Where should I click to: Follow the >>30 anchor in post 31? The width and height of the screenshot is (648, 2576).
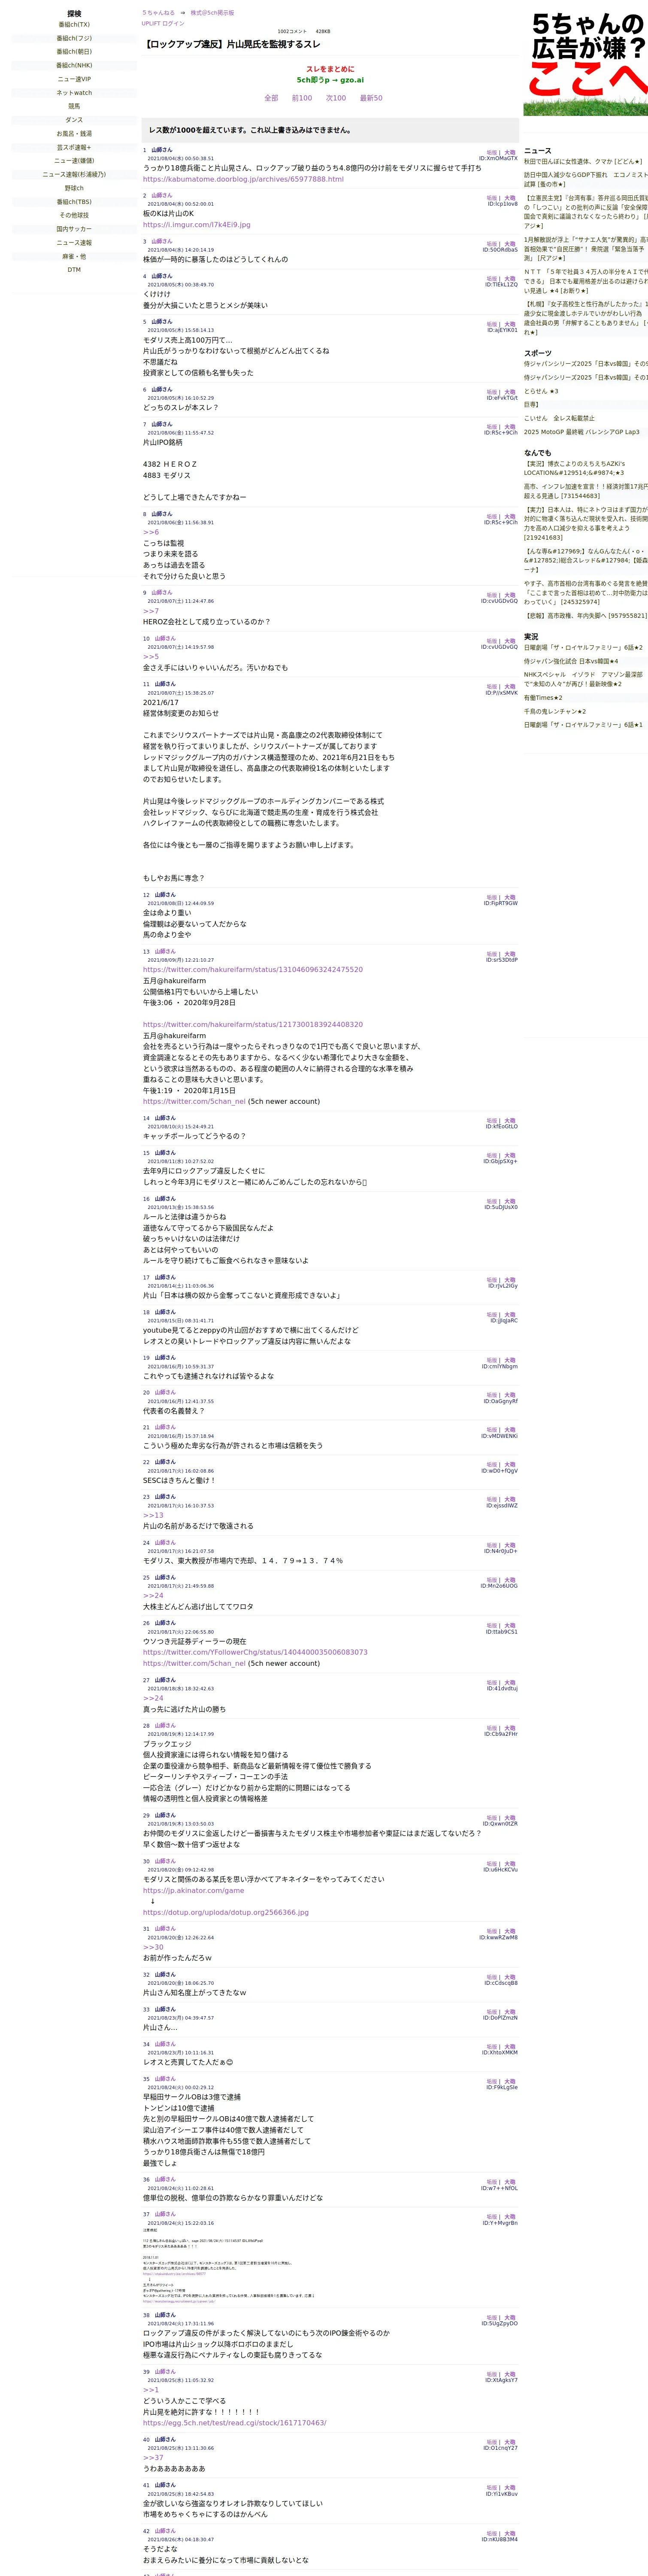click(153, 1947)
